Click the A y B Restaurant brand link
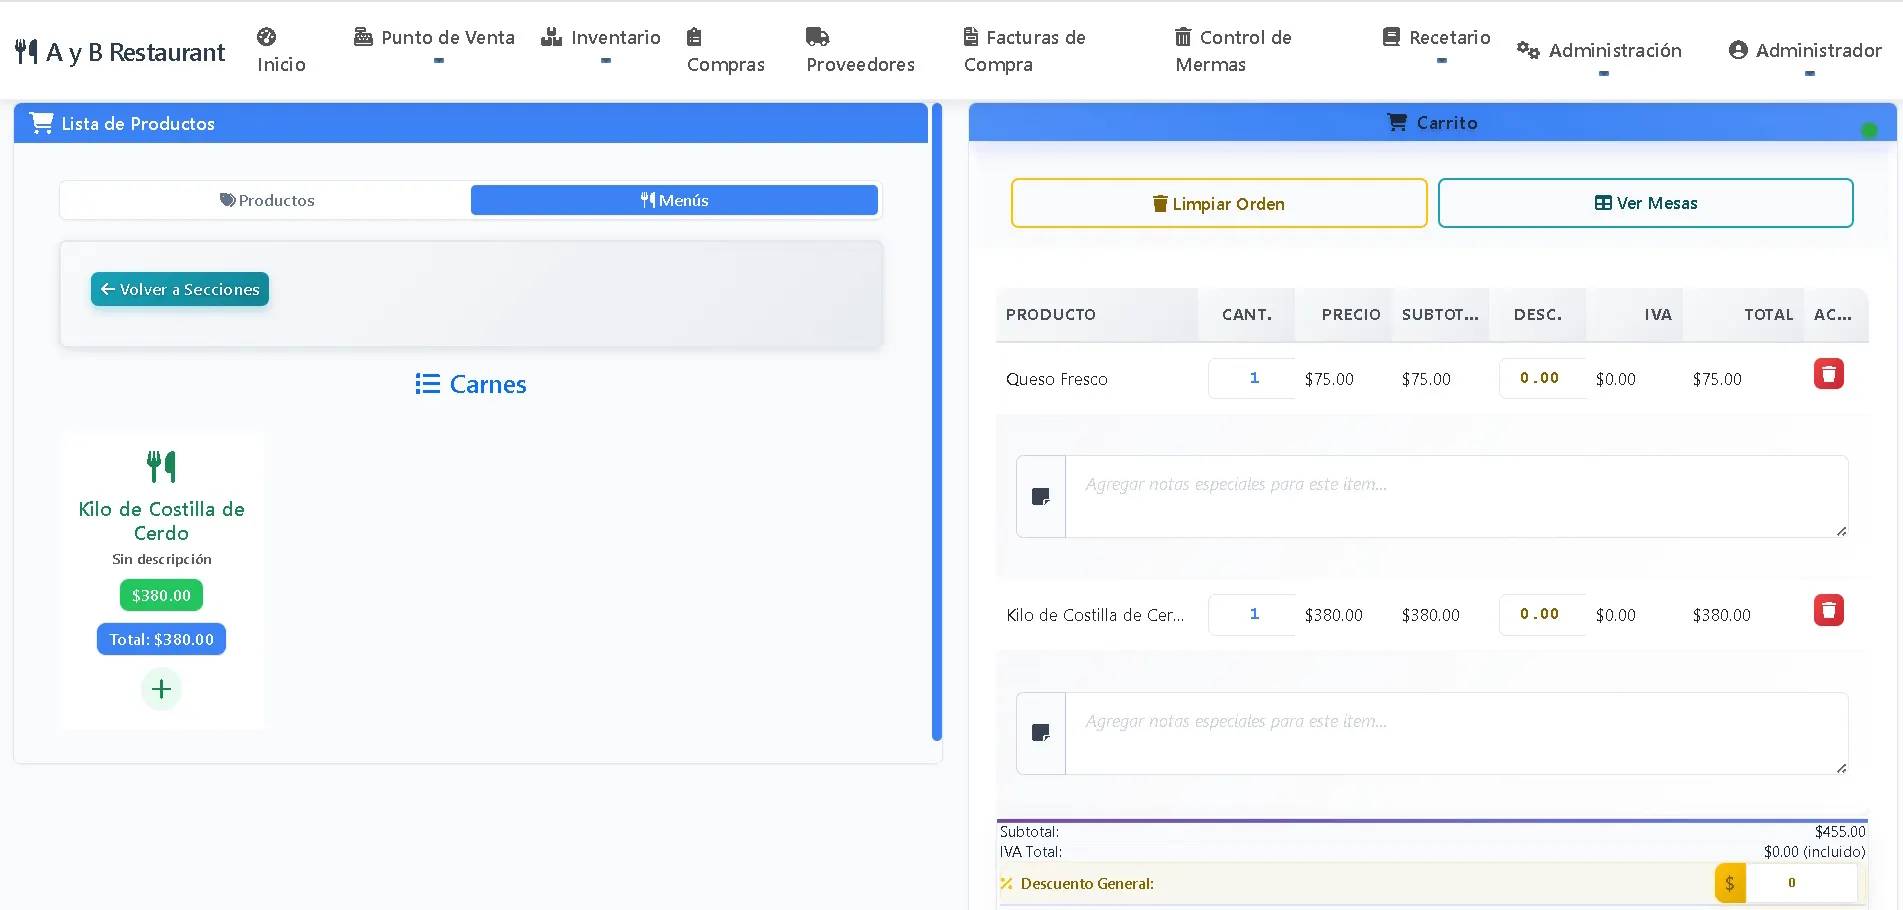1903x910 pixels. [x=121, y=51]
